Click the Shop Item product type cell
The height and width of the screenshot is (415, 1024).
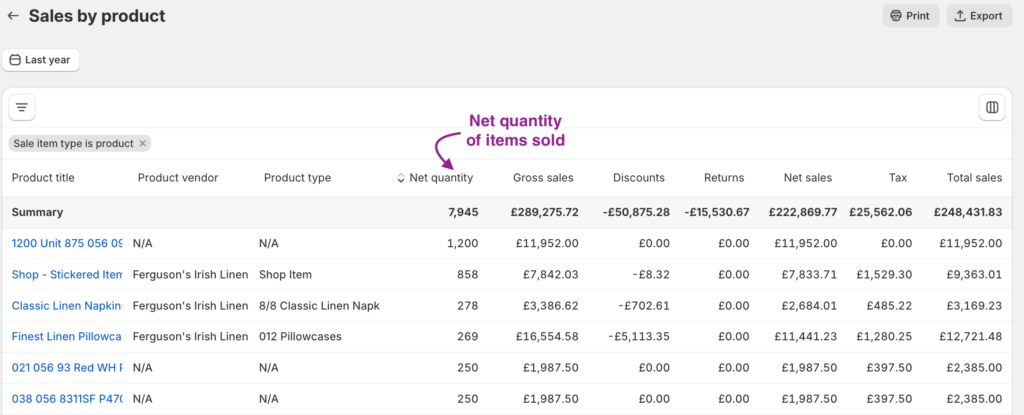(285, 274)
